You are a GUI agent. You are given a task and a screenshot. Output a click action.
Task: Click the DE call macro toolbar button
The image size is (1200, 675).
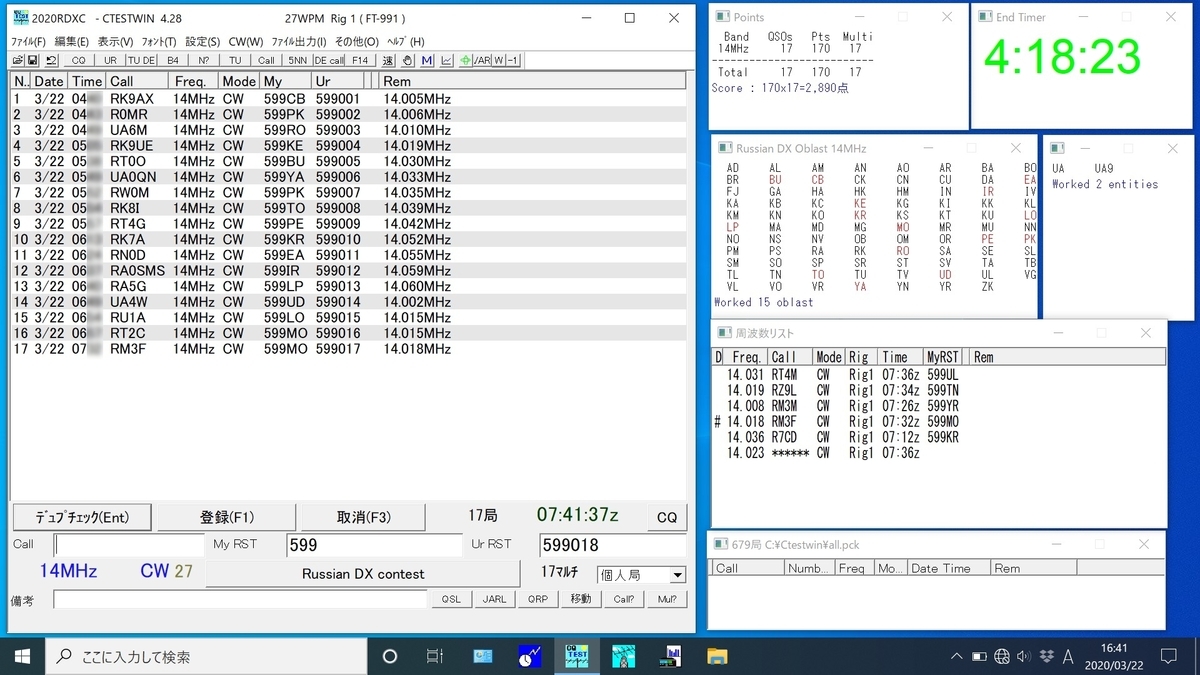pyautogui.click(x=328, y=60)
